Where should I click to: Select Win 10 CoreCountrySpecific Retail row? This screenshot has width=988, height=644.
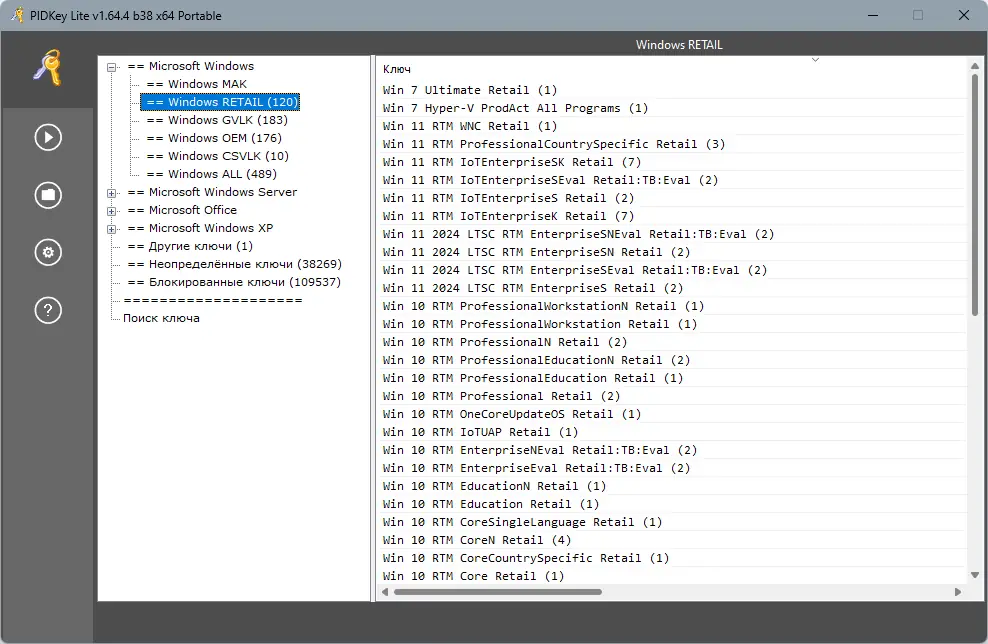(x=671, y=558)
